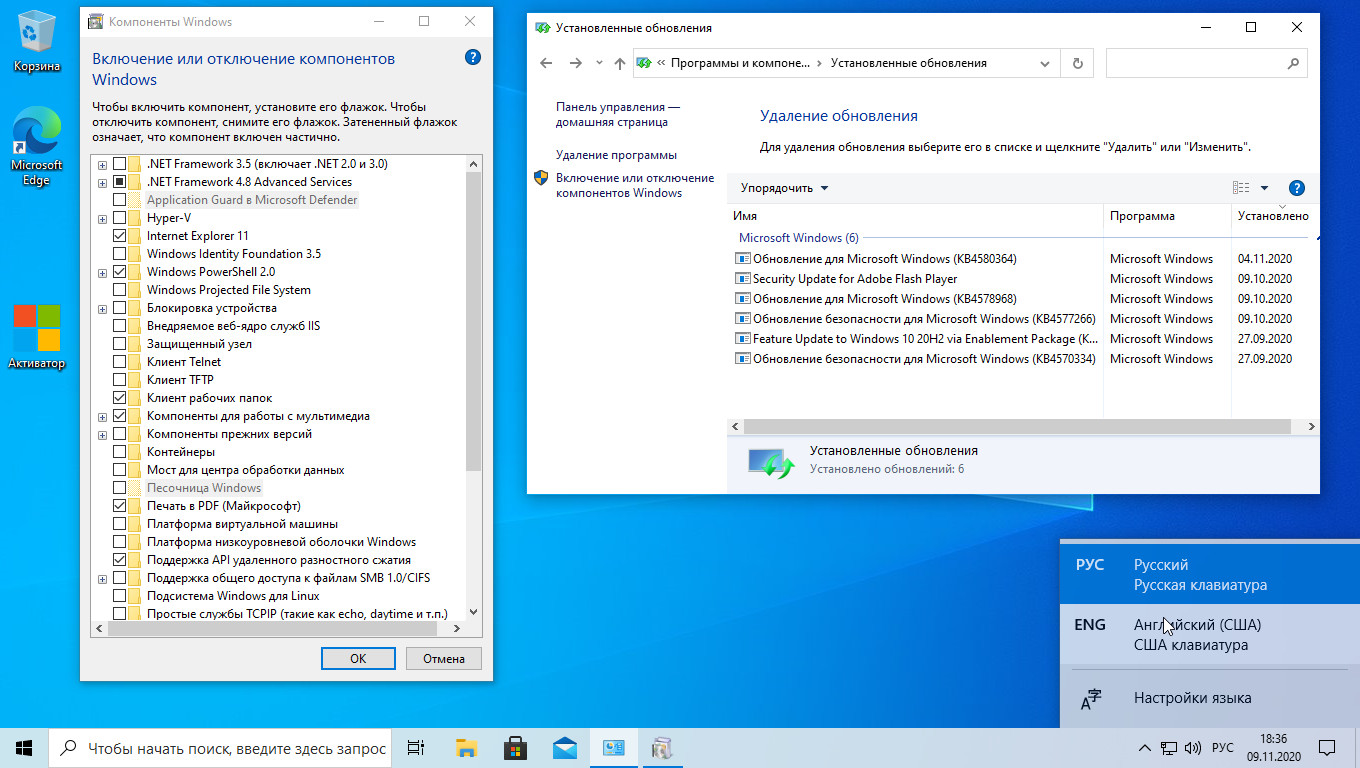The width and height of the screenshot is (1360, 768).
Task: Open the Упорядочить dropdown menu
Action: pyautogui.click(x=784, y=188)
